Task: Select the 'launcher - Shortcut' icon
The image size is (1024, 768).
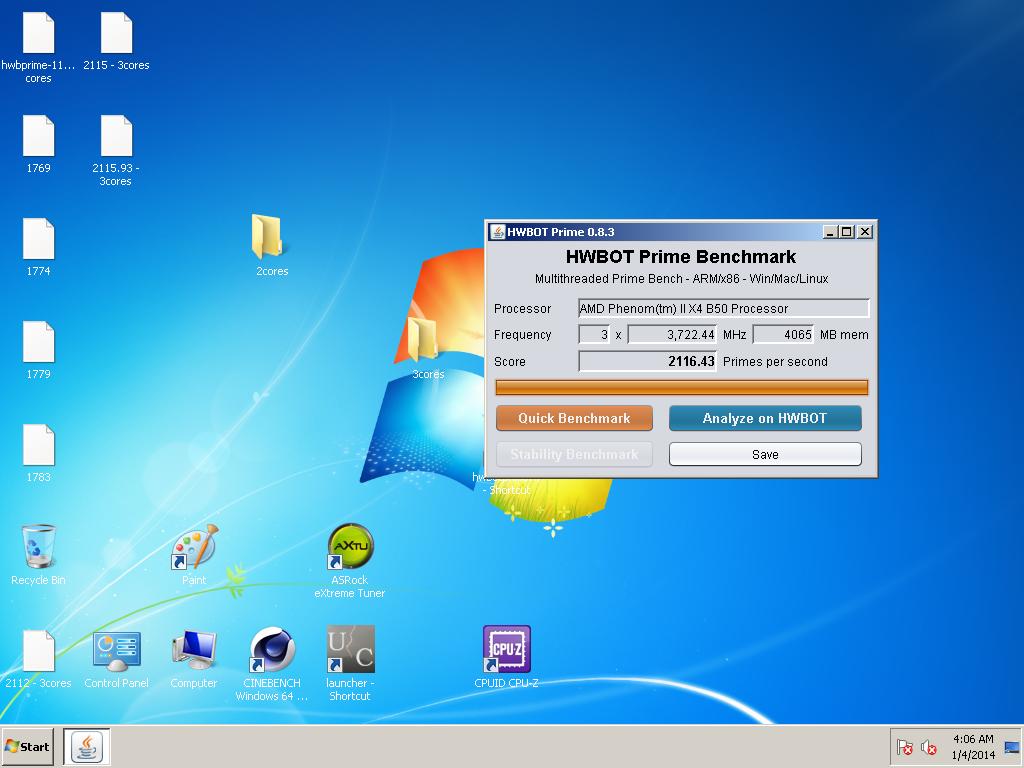Action: (x=351, y=649)
